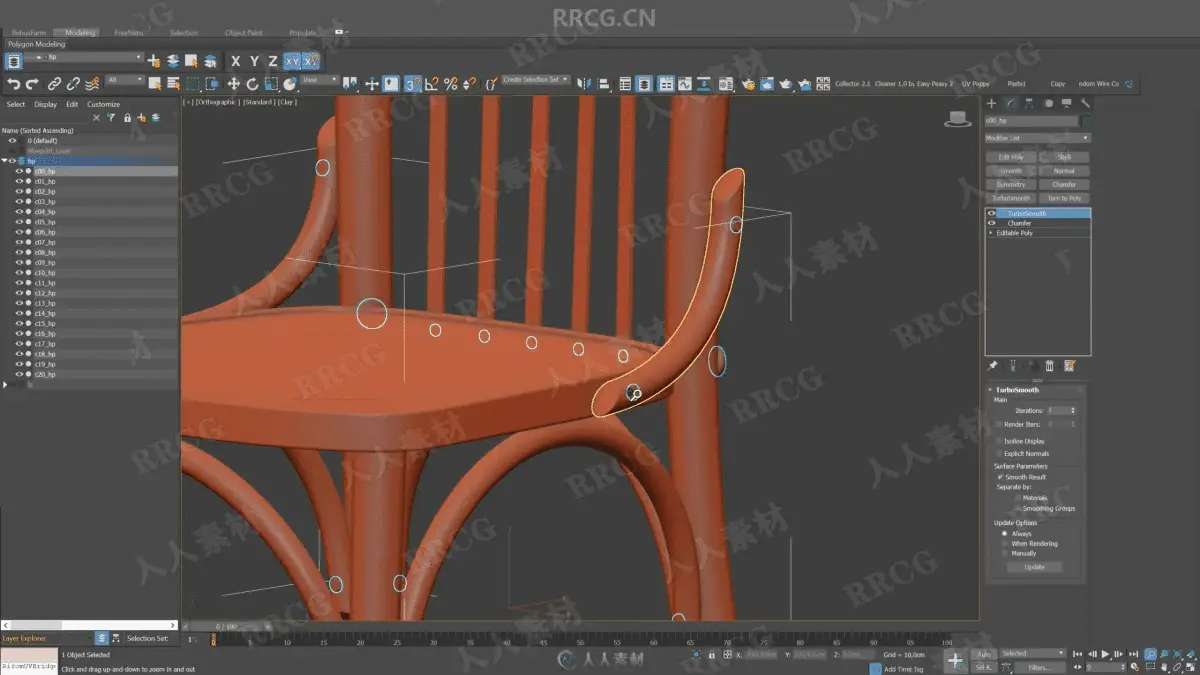Open the Edit menu in Scene Explorer
This screenshot has width=1200, height=675.
(72, 104)
